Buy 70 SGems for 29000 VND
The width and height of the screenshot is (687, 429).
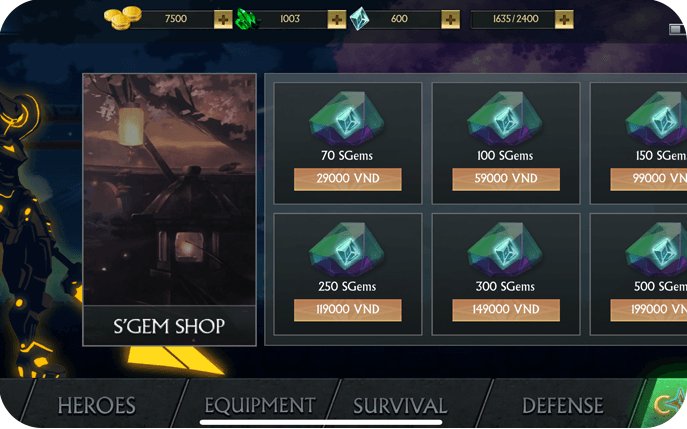pyautogui.click(x=347, y=179)
